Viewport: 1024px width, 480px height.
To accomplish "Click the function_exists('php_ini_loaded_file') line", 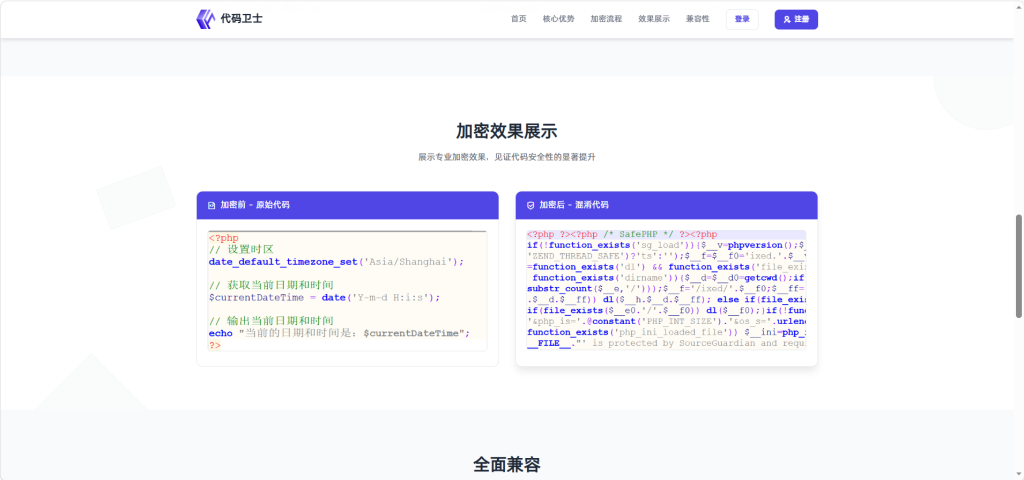I will tap(666, 332).
